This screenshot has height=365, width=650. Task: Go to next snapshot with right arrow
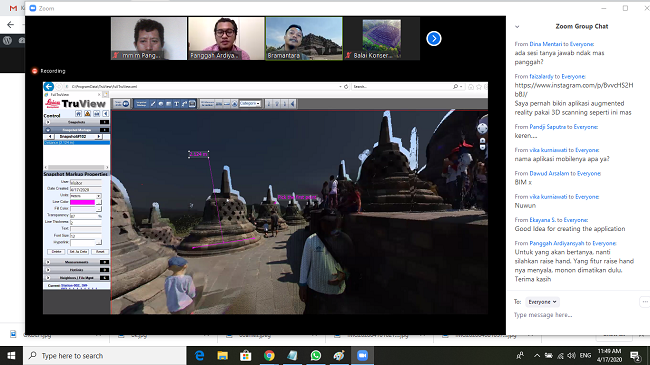pyautogui.click(x=99, y=136)
